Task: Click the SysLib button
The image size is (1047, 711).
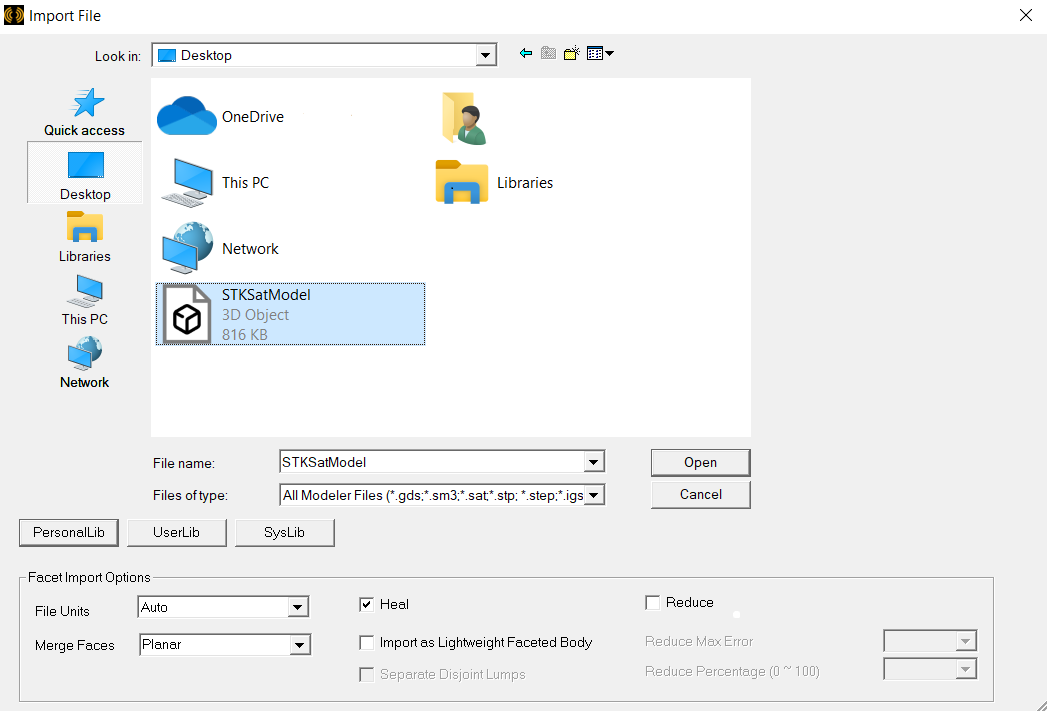Action: click(284, 533)
